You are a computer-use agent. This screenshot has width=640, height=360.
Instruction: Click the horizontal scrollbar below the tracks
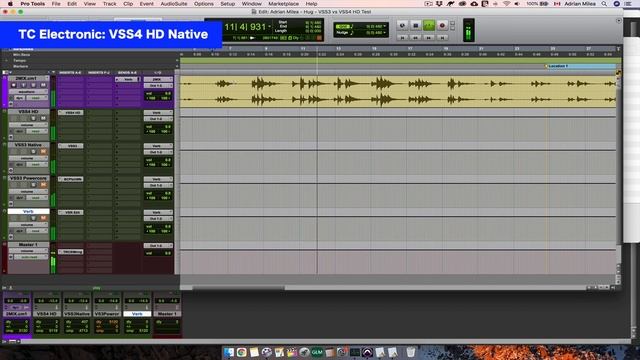[239, 288]
